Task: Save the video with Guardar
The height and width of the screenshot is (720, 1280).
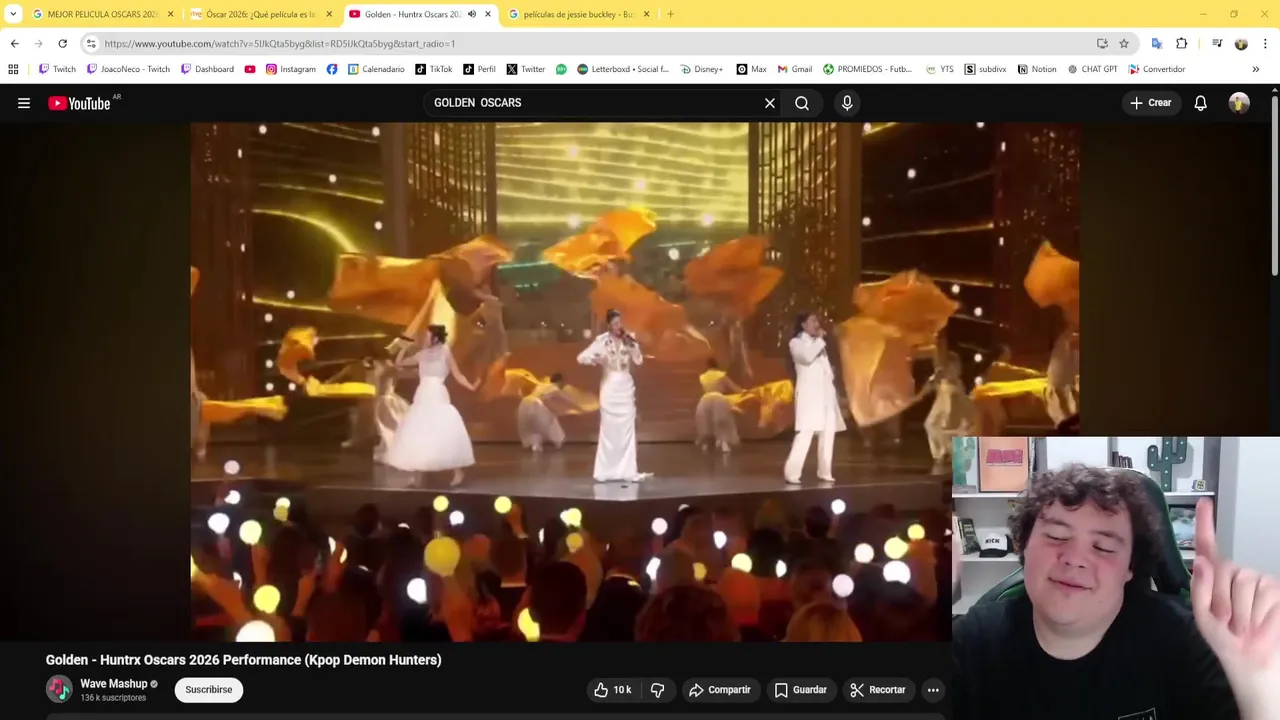Action: pyautogui.click(x=801, y=690)
